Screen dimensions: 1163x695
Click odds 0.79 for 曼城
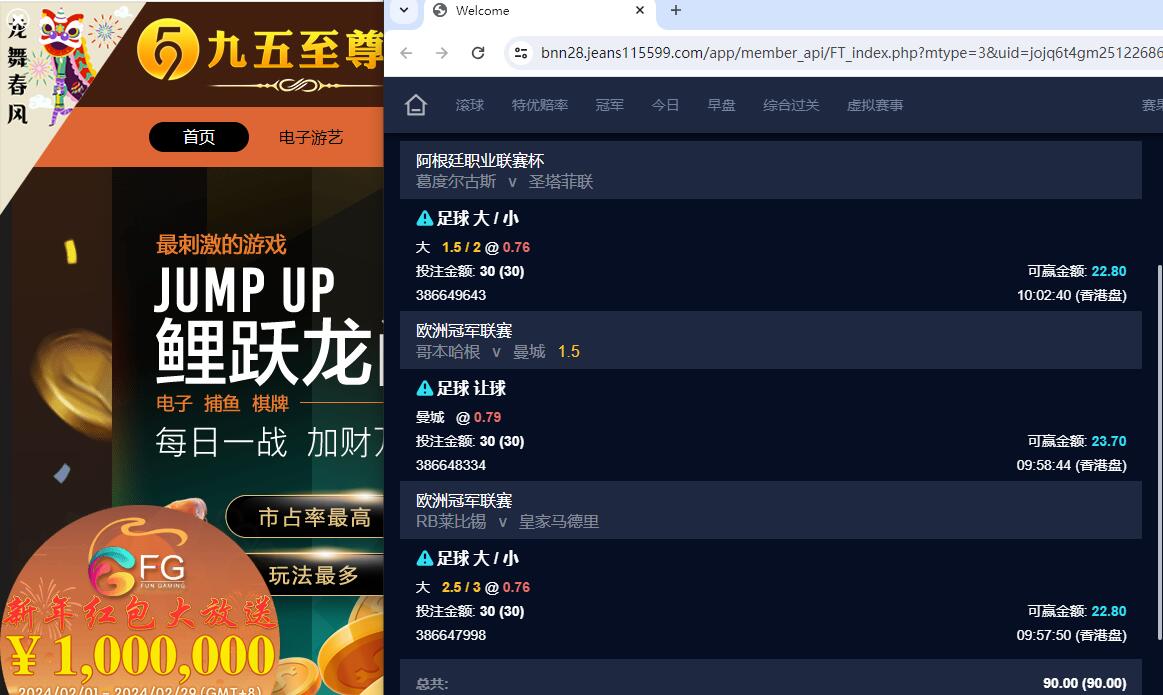[487, 417]
